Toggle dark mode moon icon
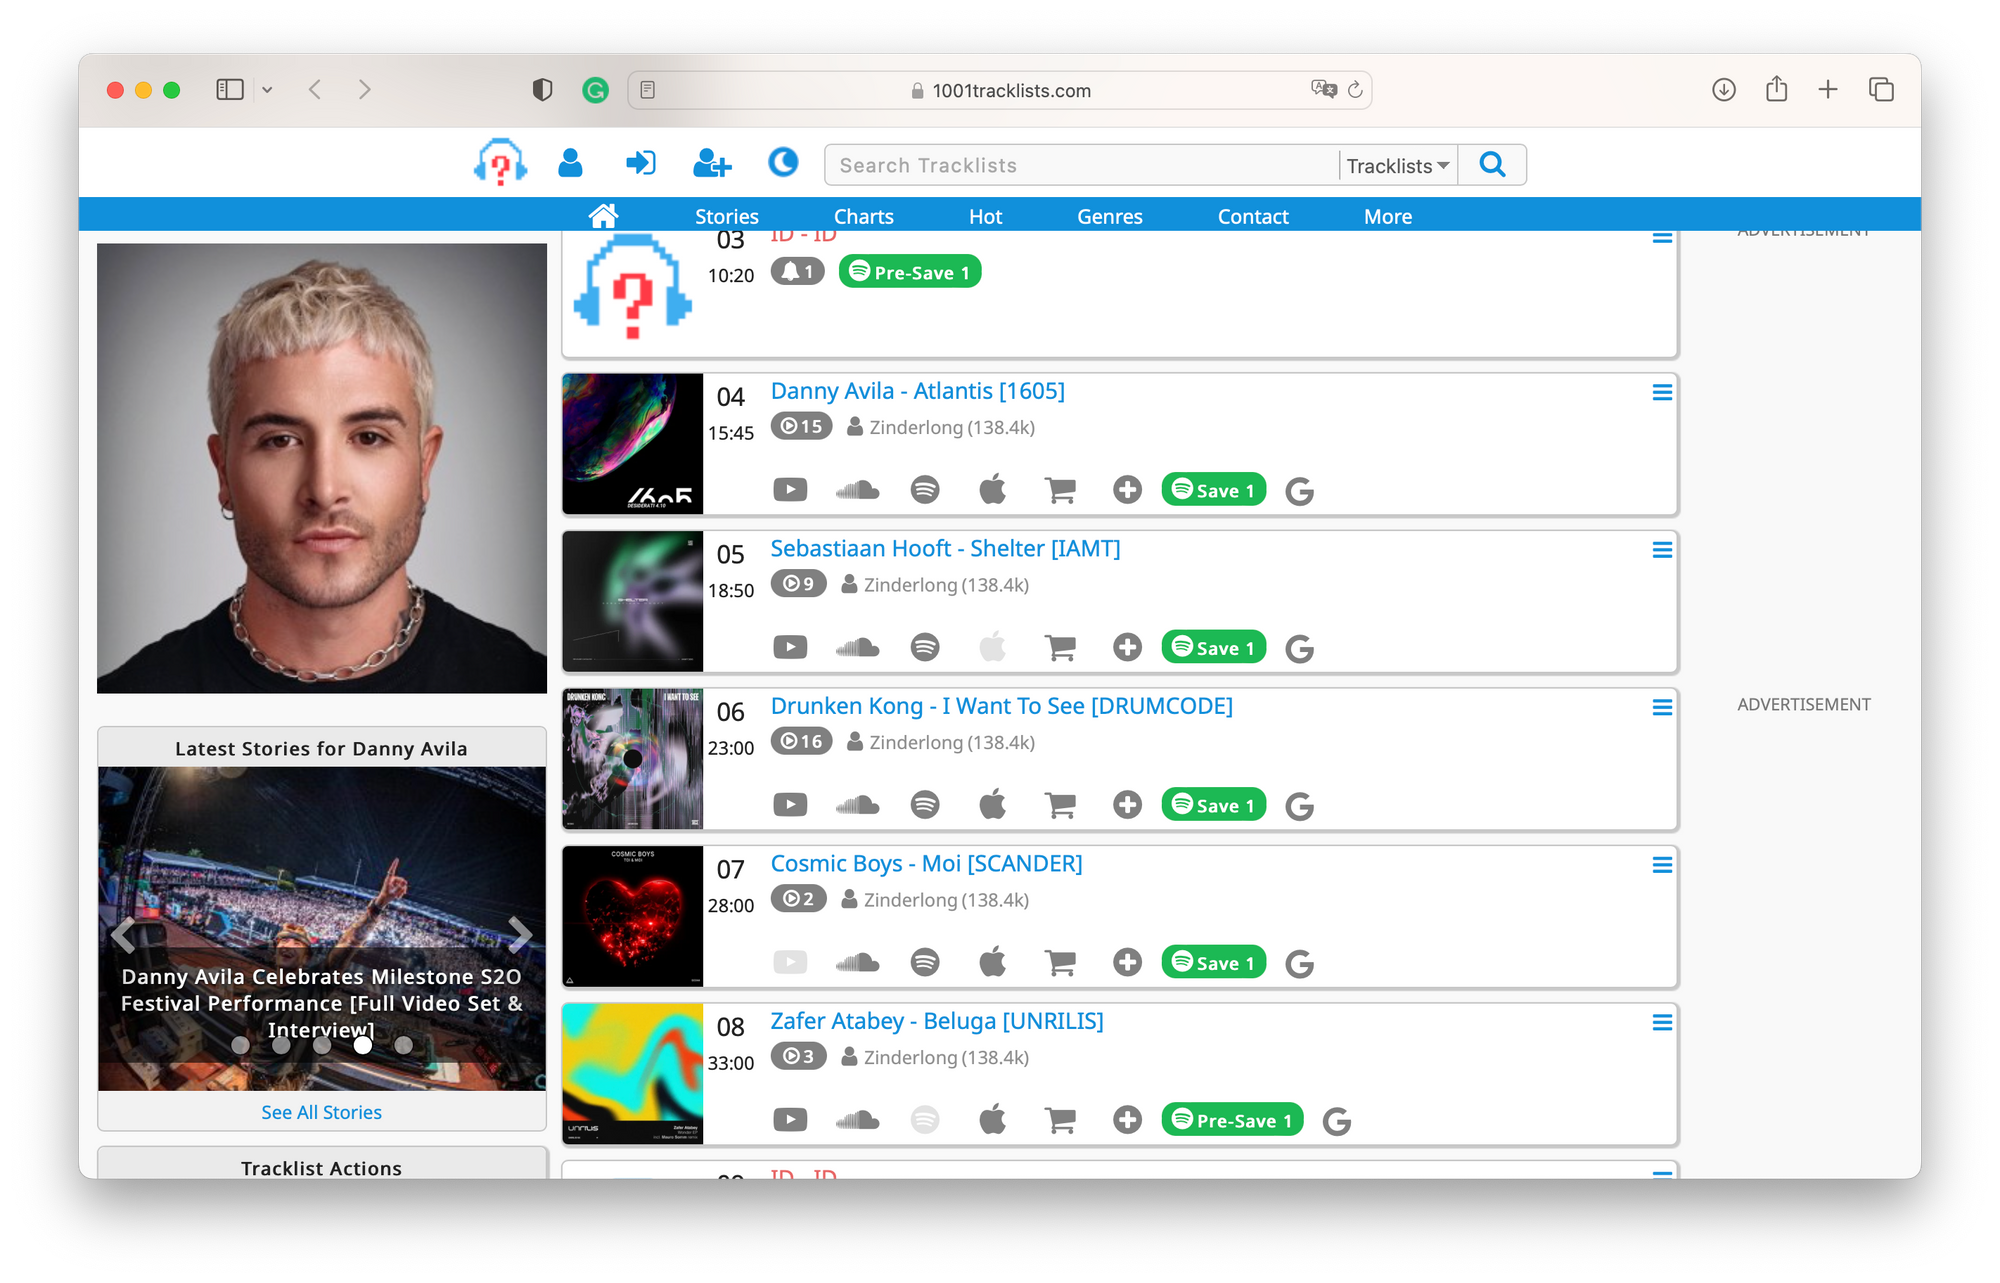 [x=783, y=162]
